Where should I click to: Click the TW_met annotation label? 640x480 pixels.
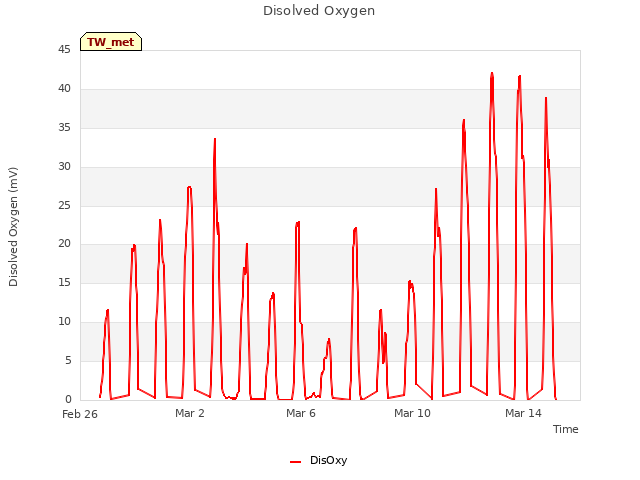(111, 42)
